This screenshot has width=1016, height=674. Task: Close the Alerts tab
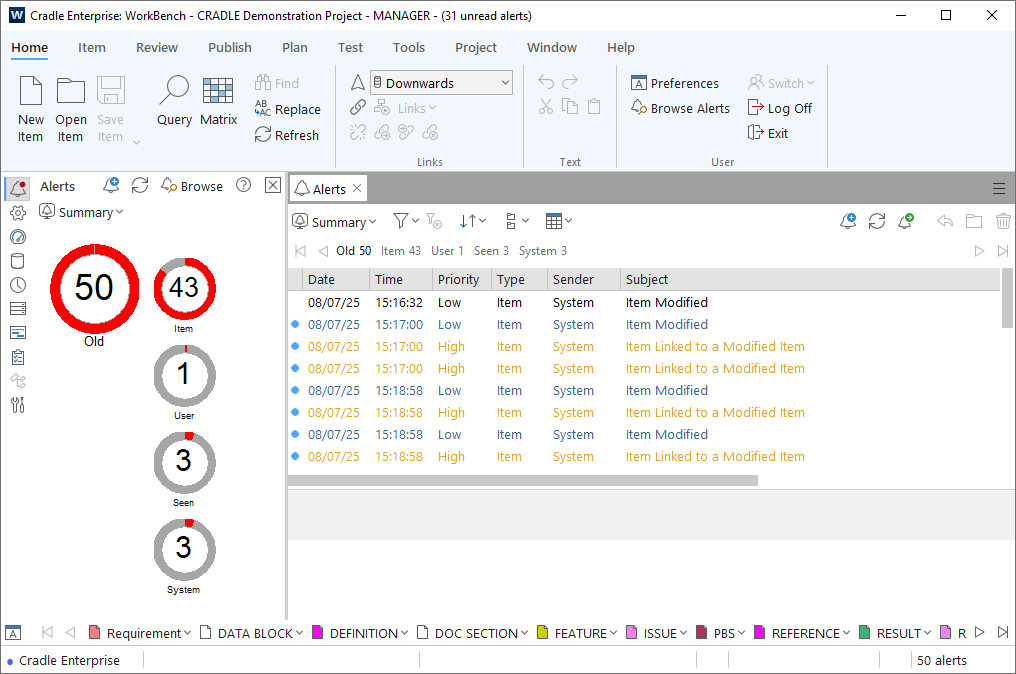(357, 189)
